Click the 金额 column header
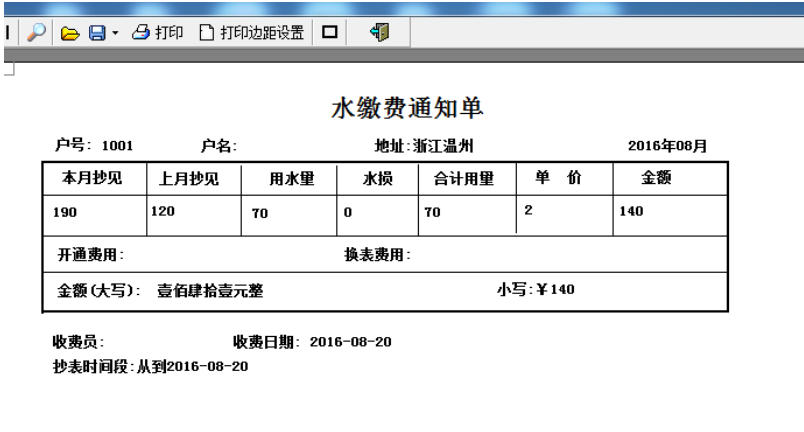The image size is (804, 432). pyautogui.click(x=656, y=177)
